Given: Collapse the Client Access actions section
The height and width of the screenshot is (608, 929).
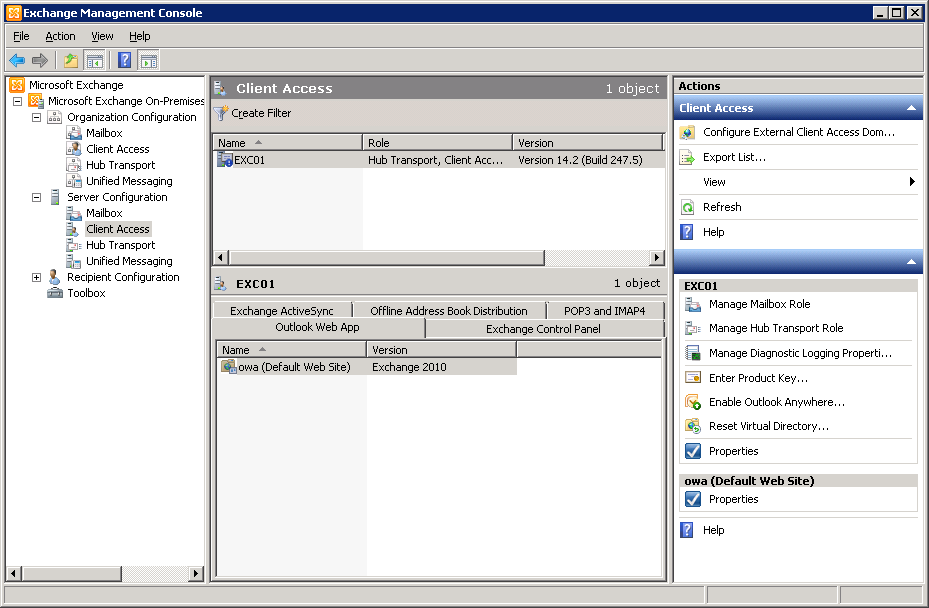Looking at the screenshot, I should (x=911, y=108).
